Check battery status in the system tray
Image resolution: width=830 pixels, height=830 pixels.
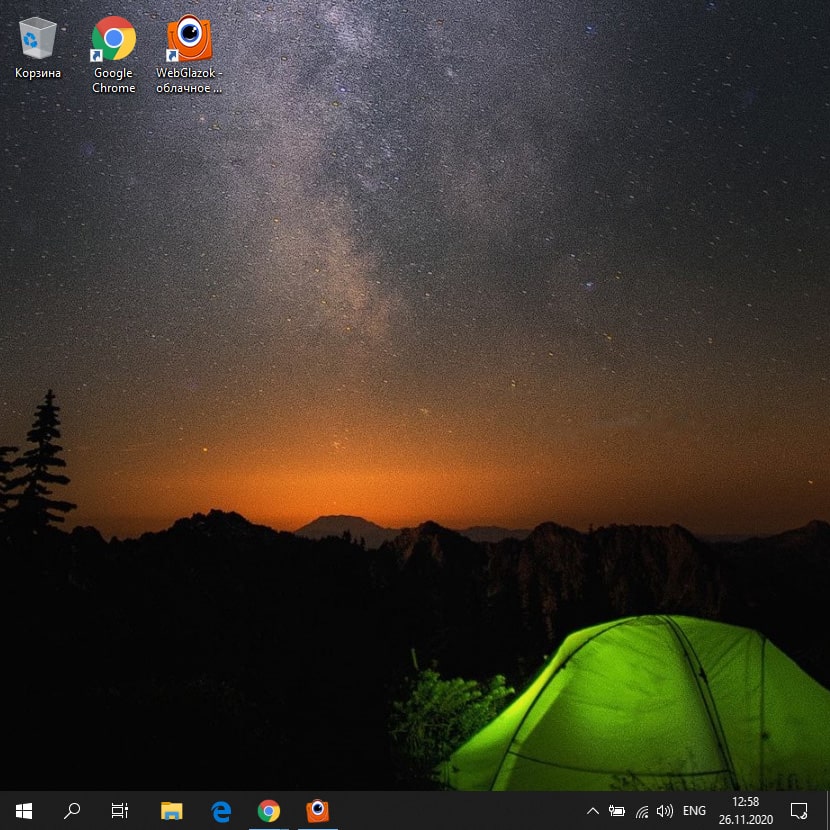pos(617,810)
